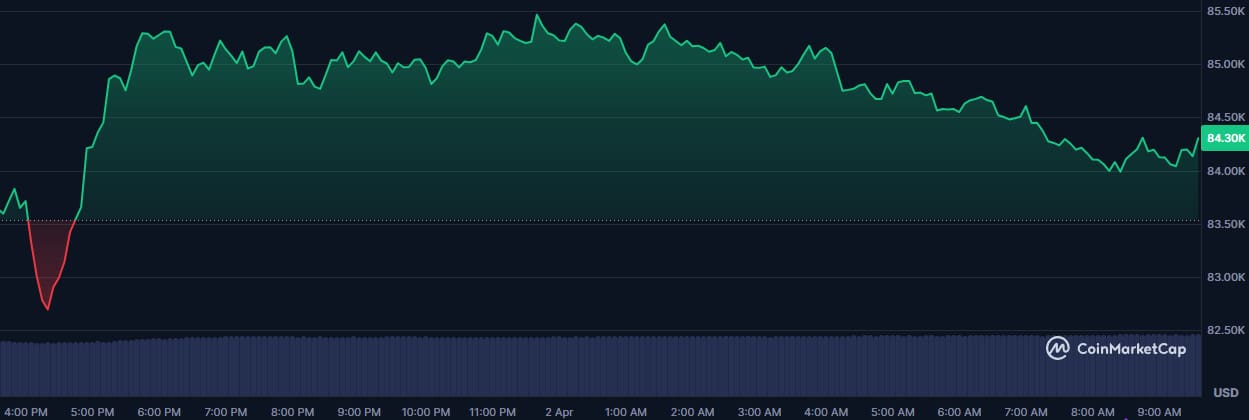Select the 10:00 PM time label
1249x420 pixels.
[x=426, y=411]
